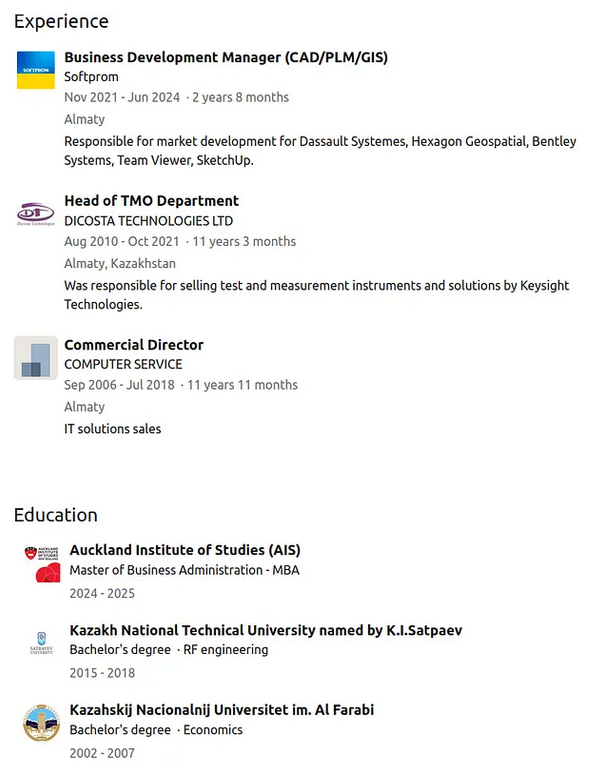610x776 pixels.
Task: Click the Experience section heading
Action: (61, 21)
